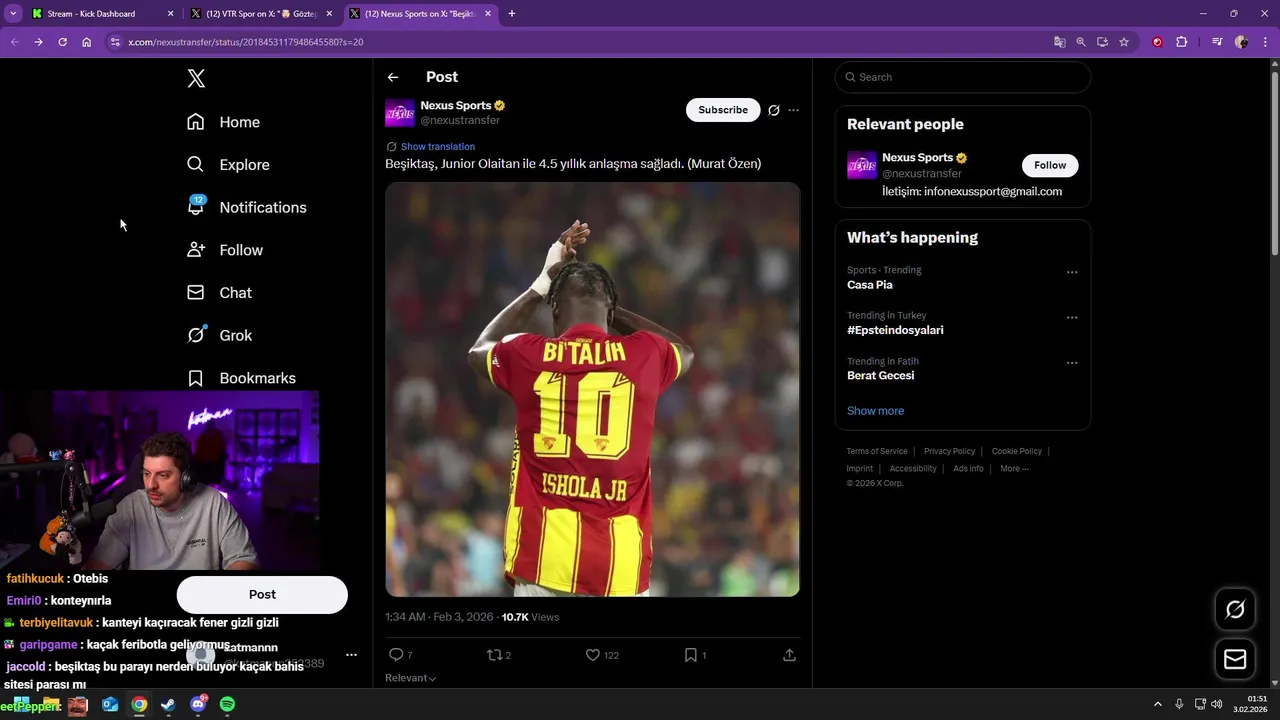Click the X logo home icon
This screenshot has width=1280, height=720.
click(x=196, y=79)
